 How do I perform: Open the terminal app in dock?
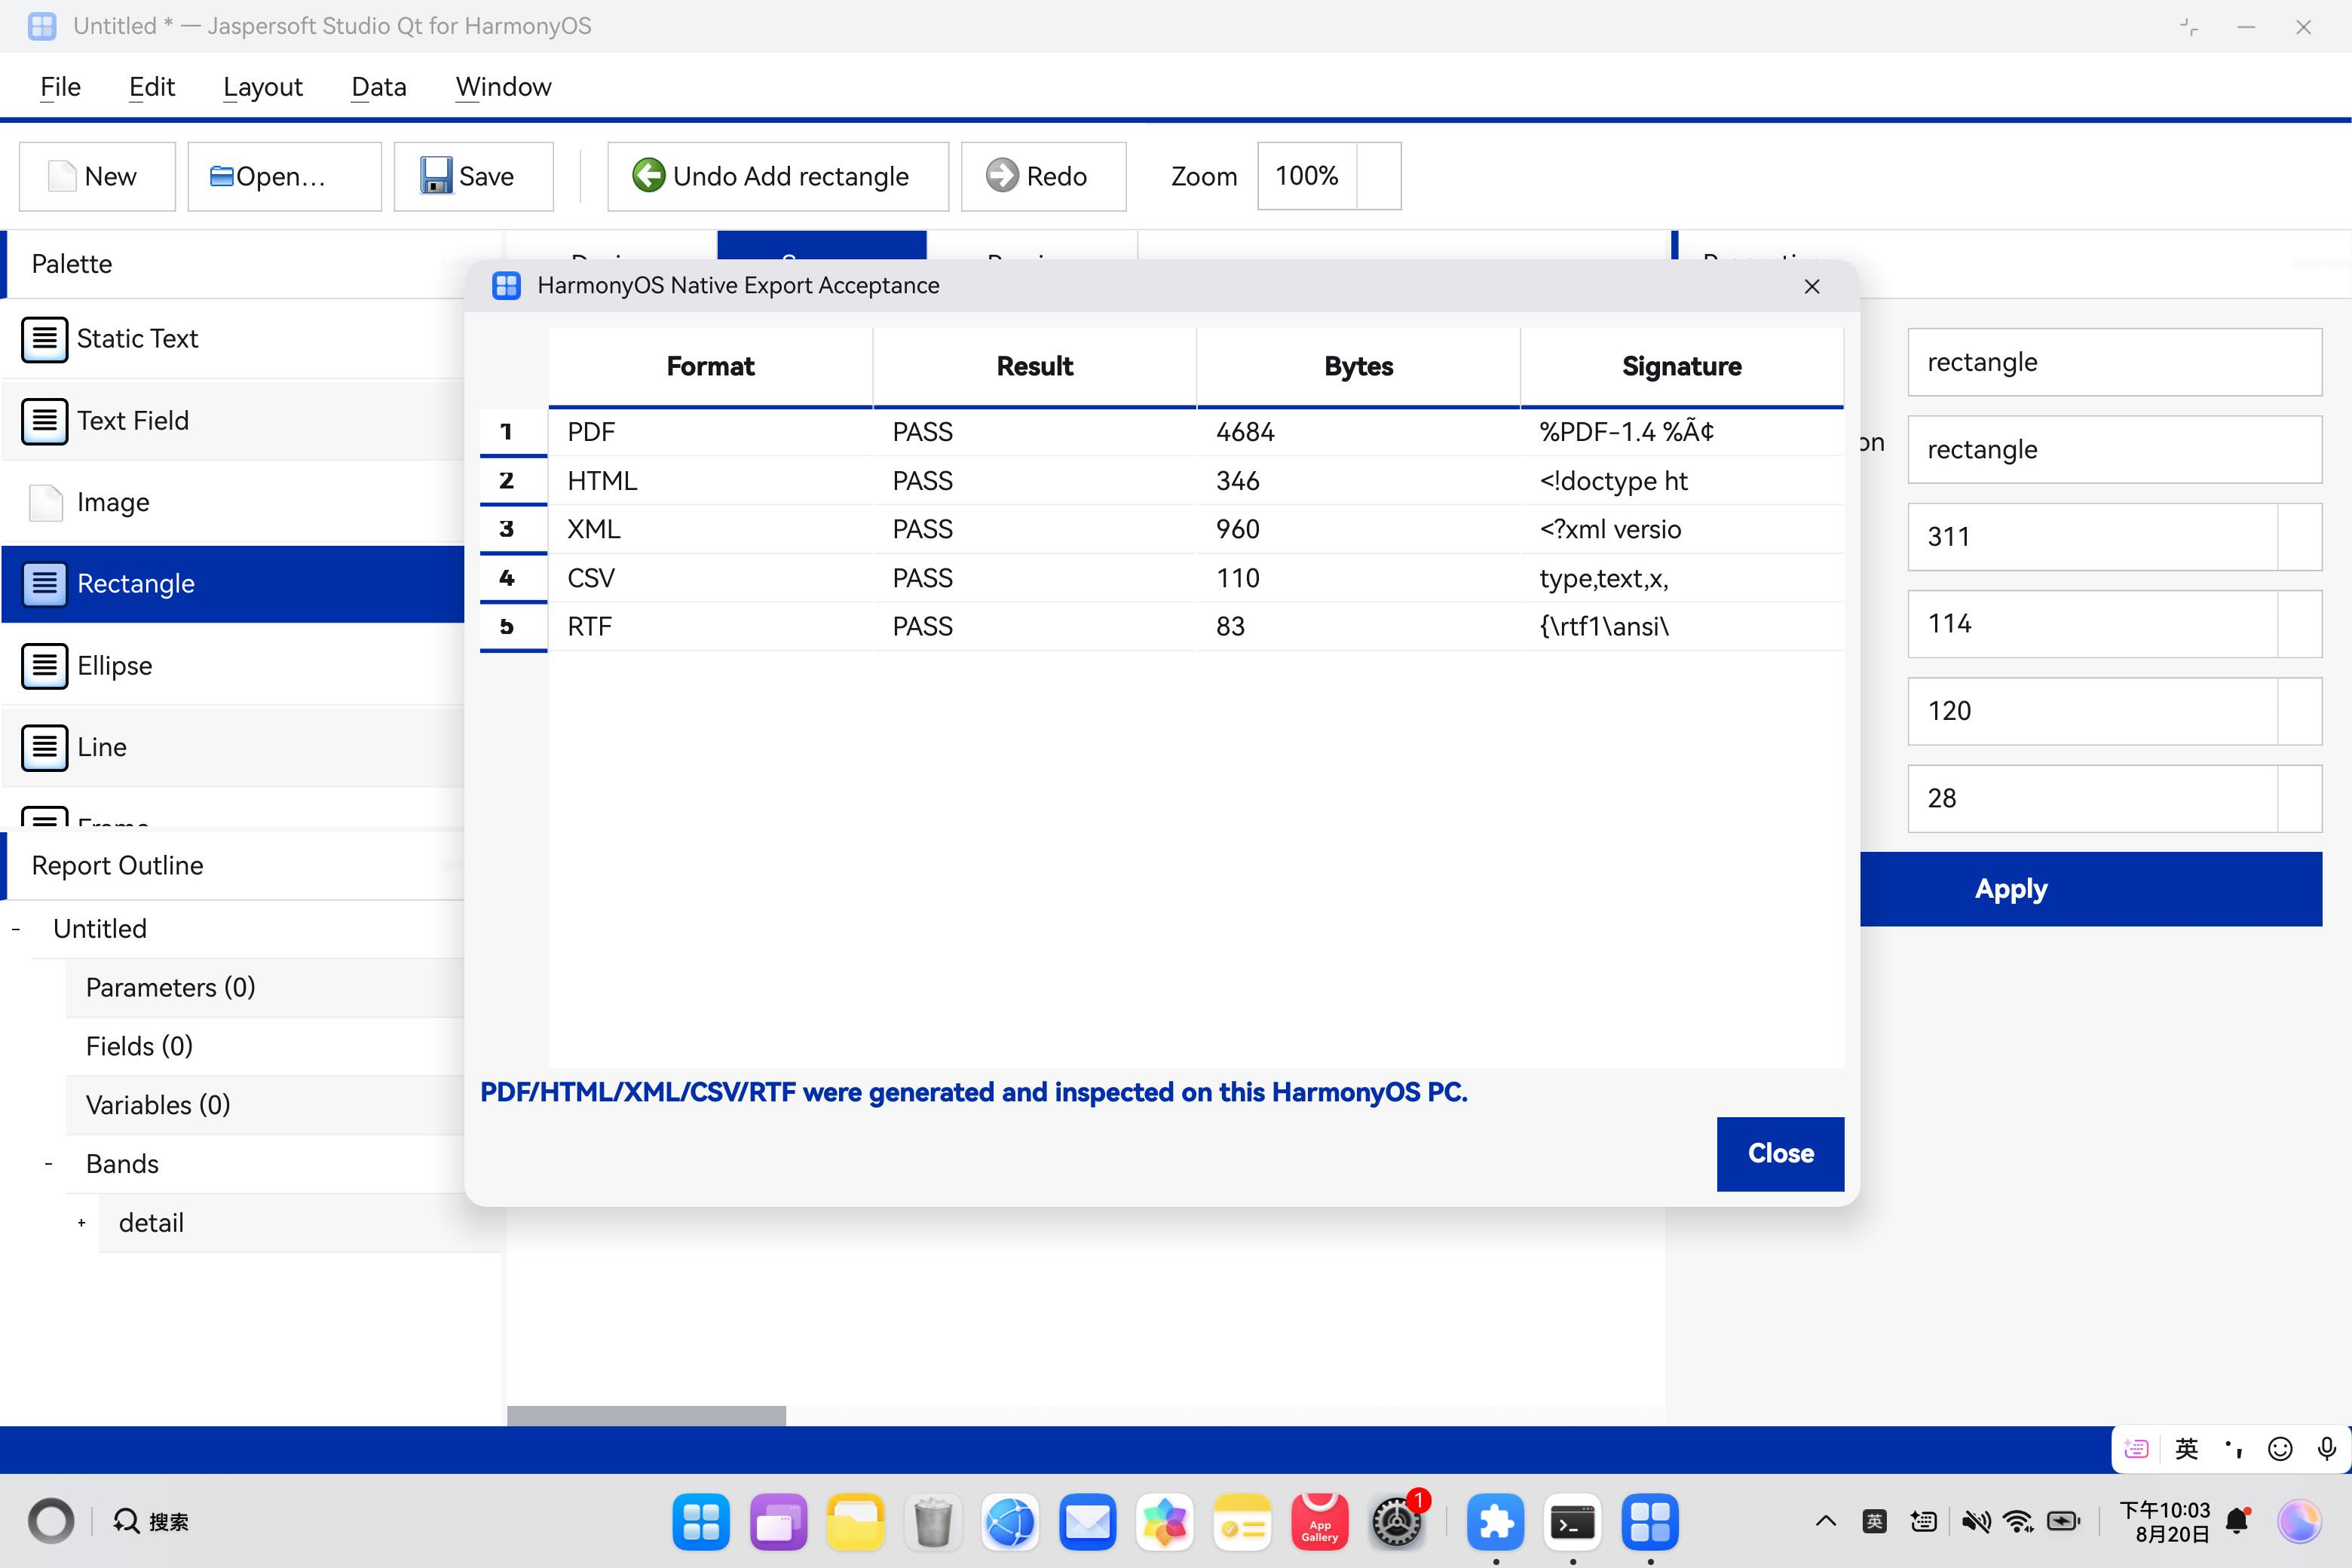tap(1572, 1522)
